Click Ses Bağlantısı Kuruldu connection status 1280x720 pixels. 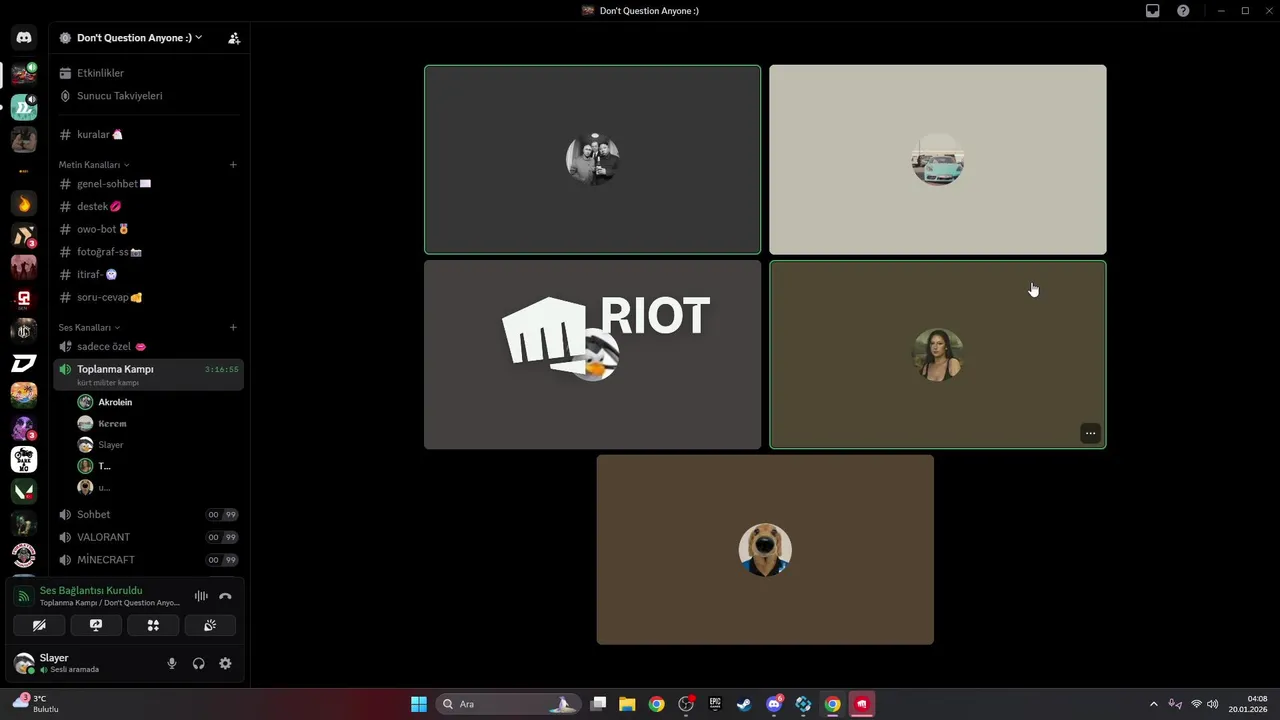coord(91,591)
